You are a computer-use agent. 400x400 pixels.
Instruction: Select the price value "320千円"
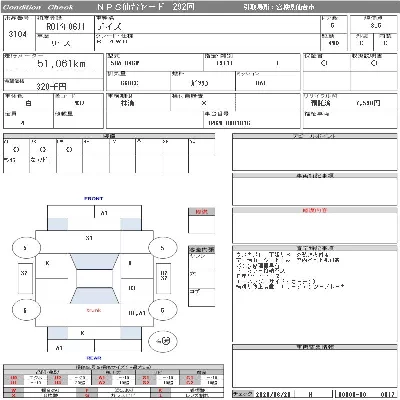point(51,87)
